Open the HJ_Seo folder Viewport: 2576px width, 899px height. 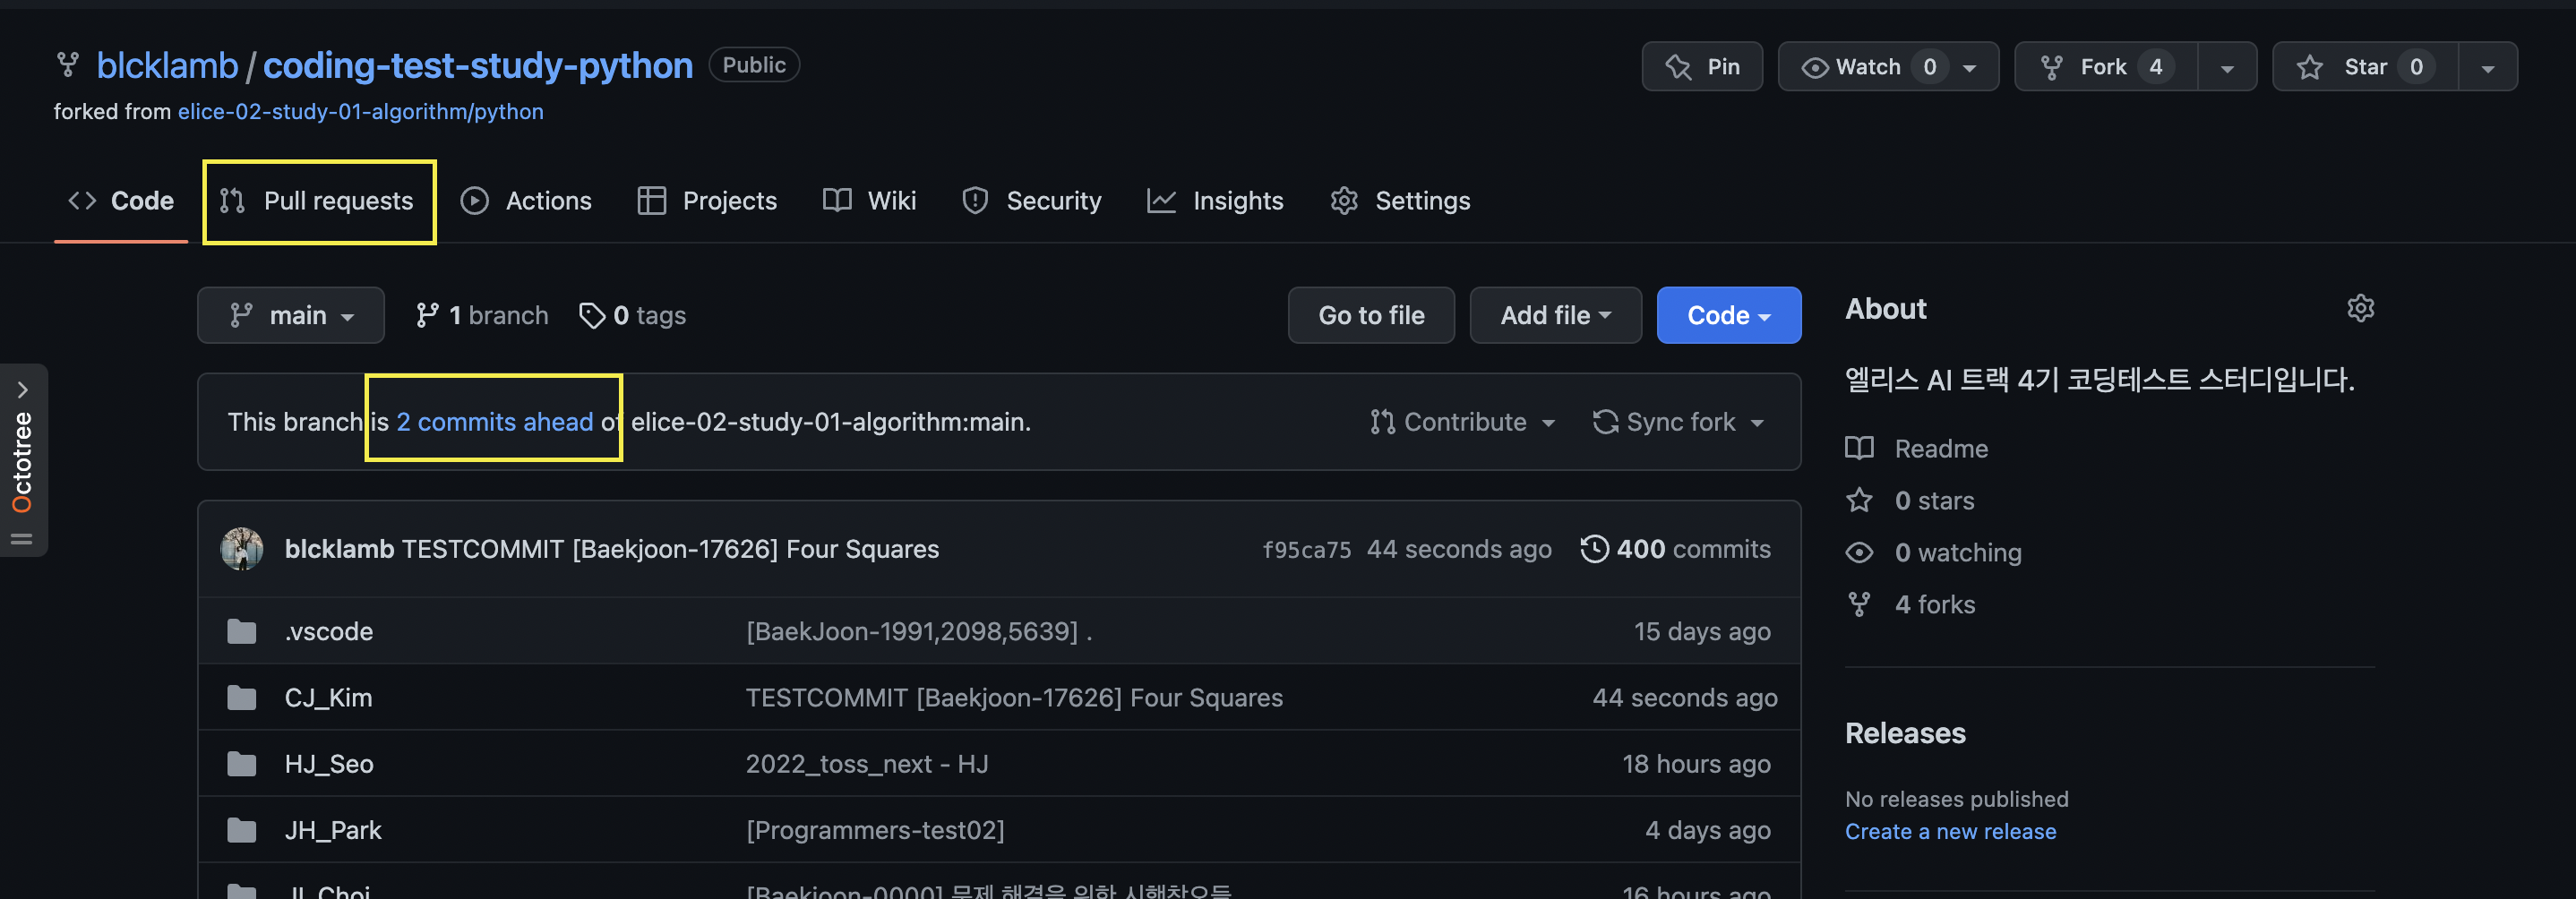pos(329,764)
